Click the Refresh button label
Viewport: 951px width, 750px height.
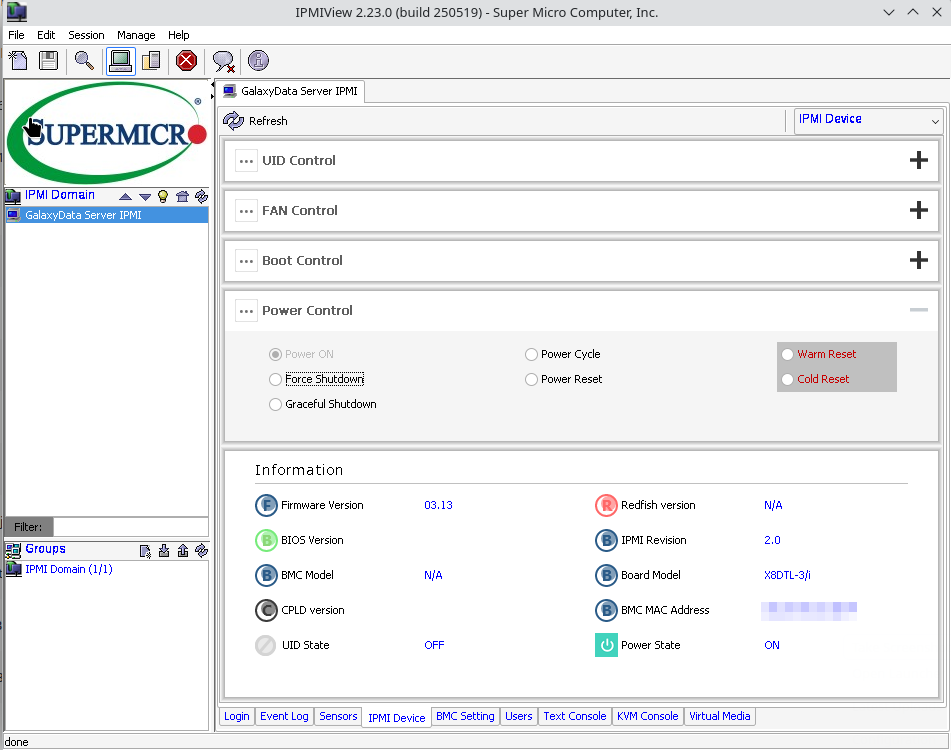point(268,121)
